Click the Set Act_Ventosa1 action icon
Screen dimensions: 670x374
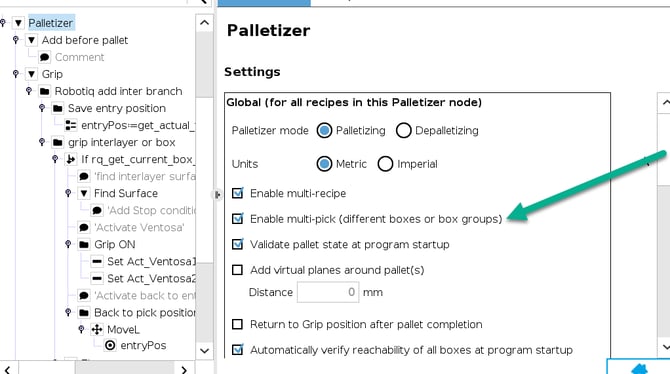pyautogui.click(x=97, y=262)
